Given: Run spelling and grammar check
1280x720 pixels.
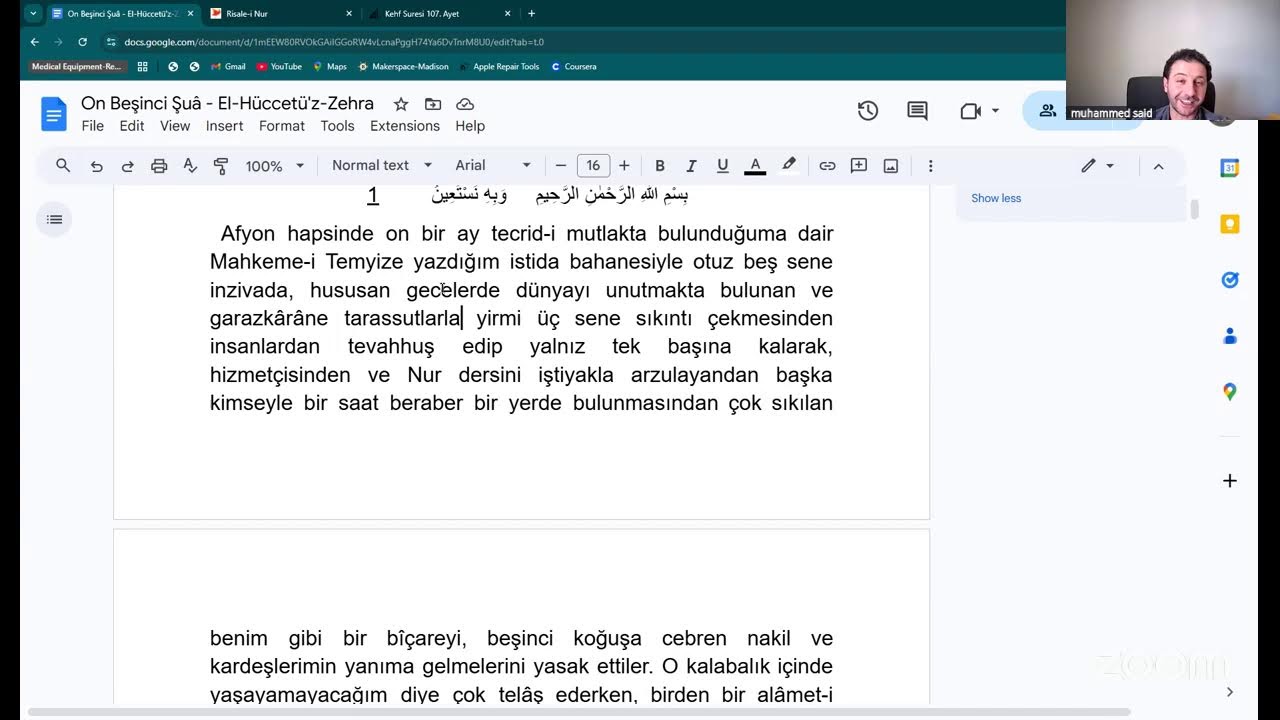Looking at the screenshot, I should [x=190, y=166].
